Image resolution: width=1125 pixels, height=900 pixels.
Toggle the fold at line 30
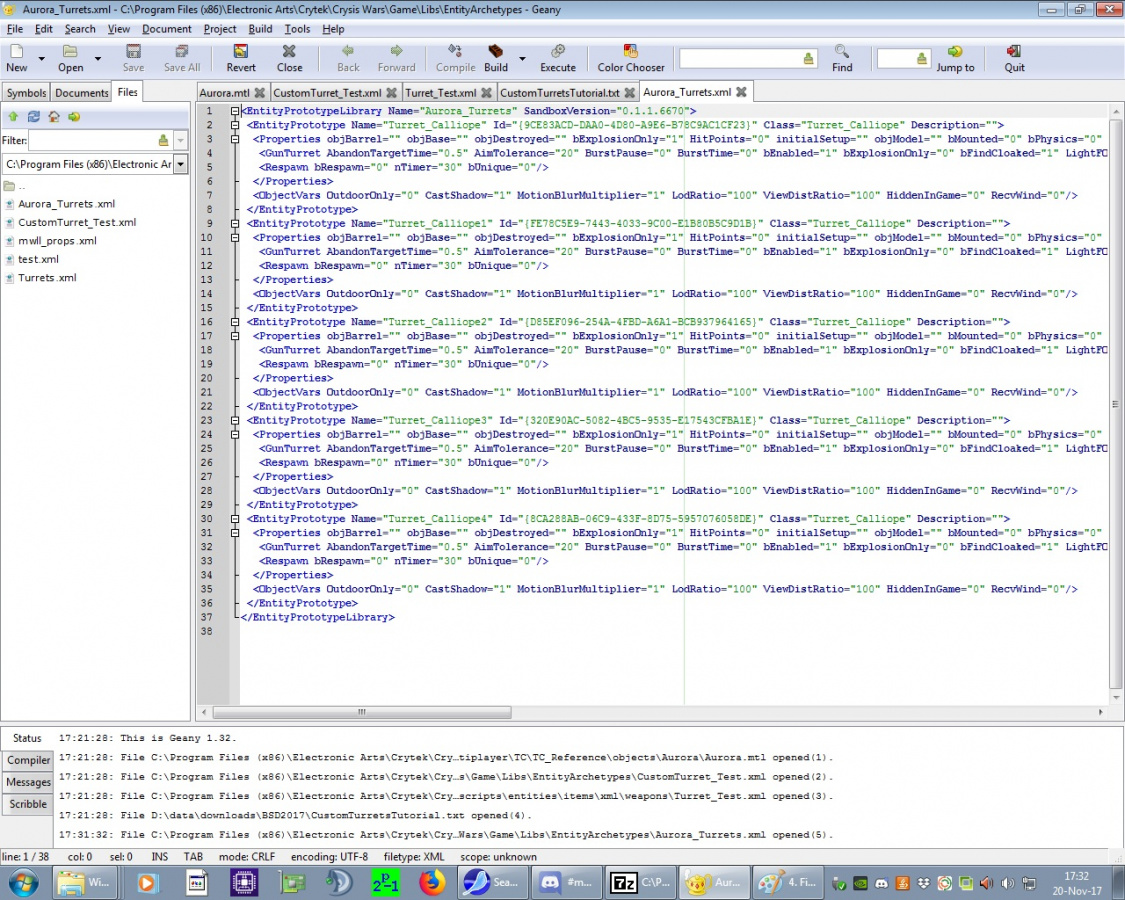[234, 519]
